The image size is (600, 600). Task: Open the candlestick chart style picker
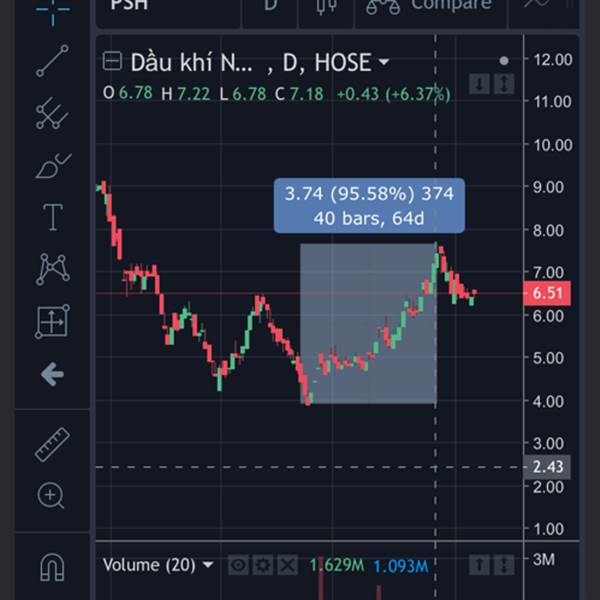pyautogui.click(x=326, y=8)
